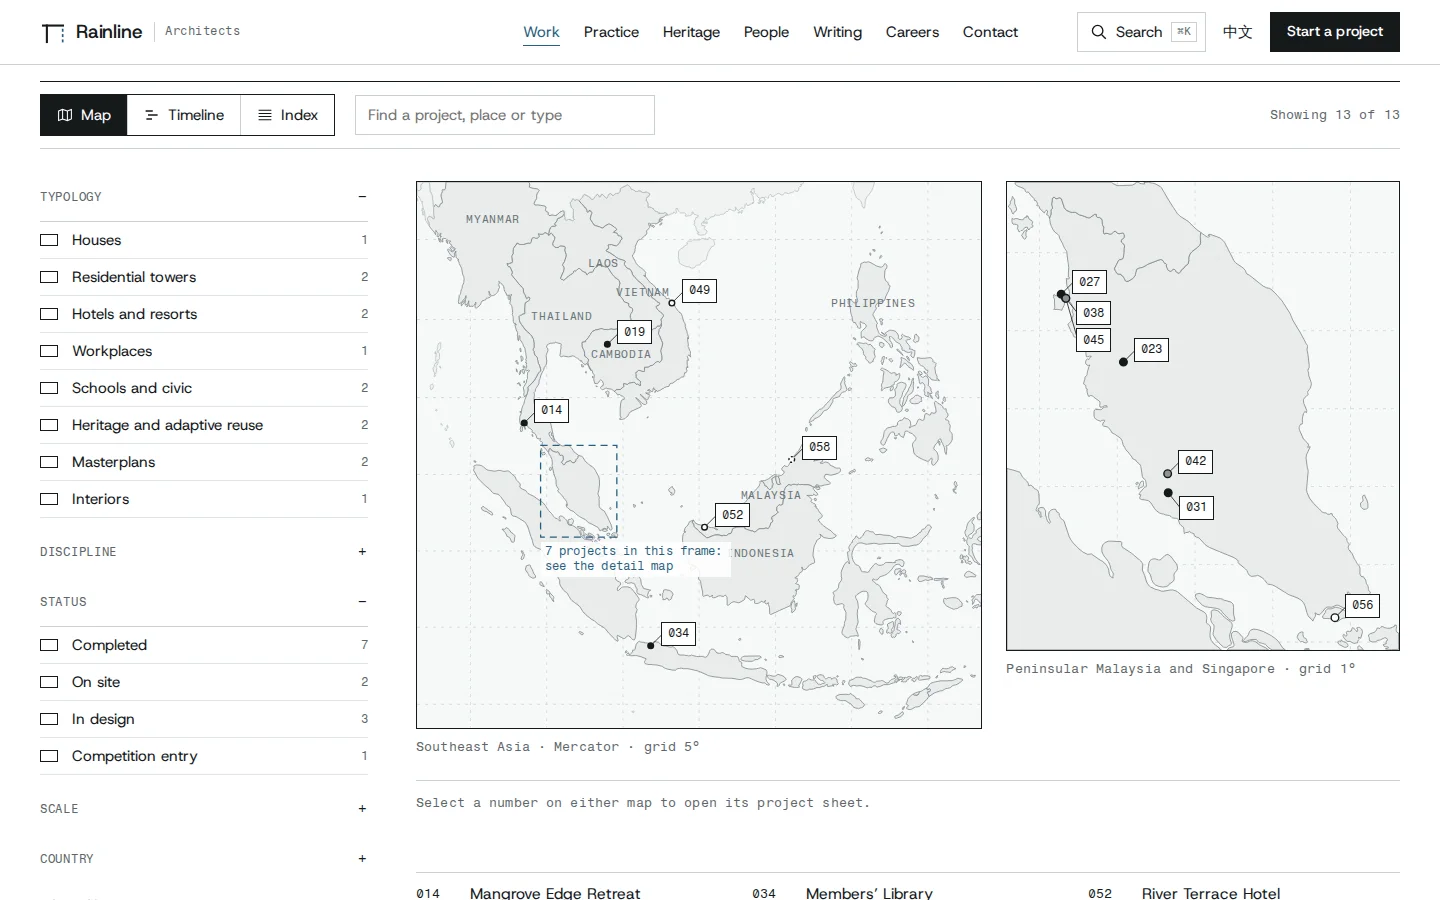Viewport: 1440px width, 900px height.
Task: Open the Work navigation item
Action: 541,32
